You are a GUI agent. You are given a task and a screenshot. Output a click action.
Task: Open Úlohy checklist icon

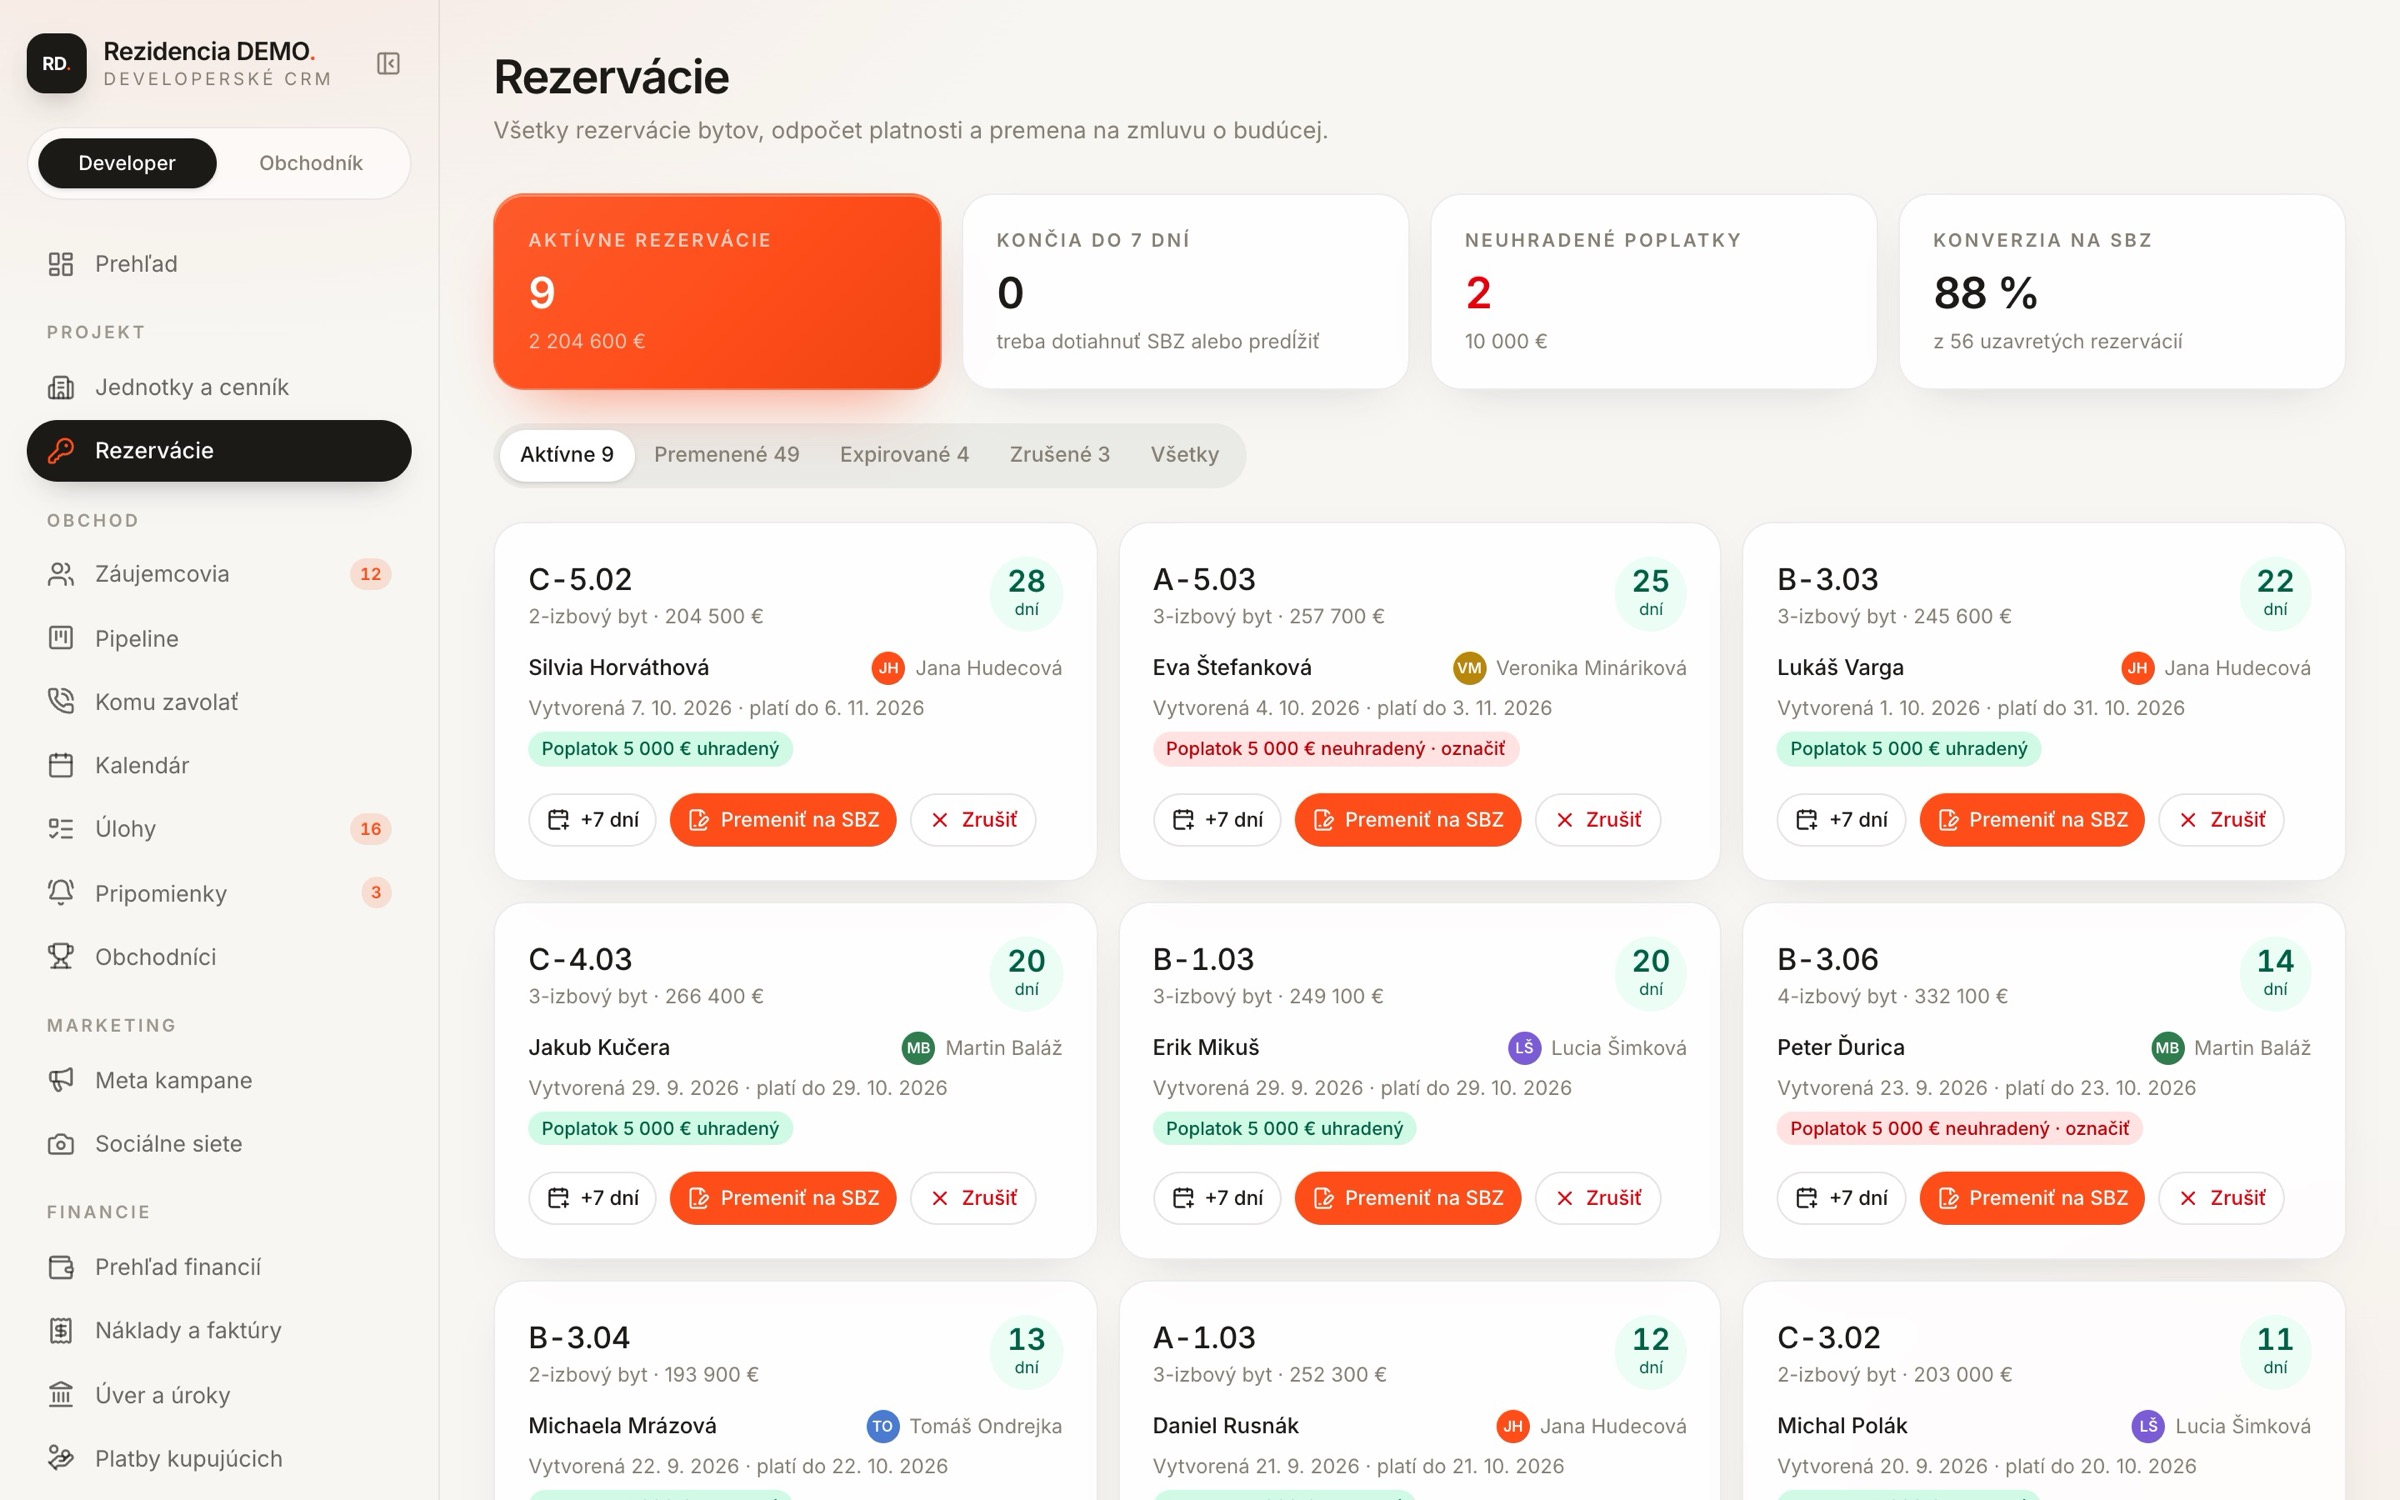[x=61, y=828]
